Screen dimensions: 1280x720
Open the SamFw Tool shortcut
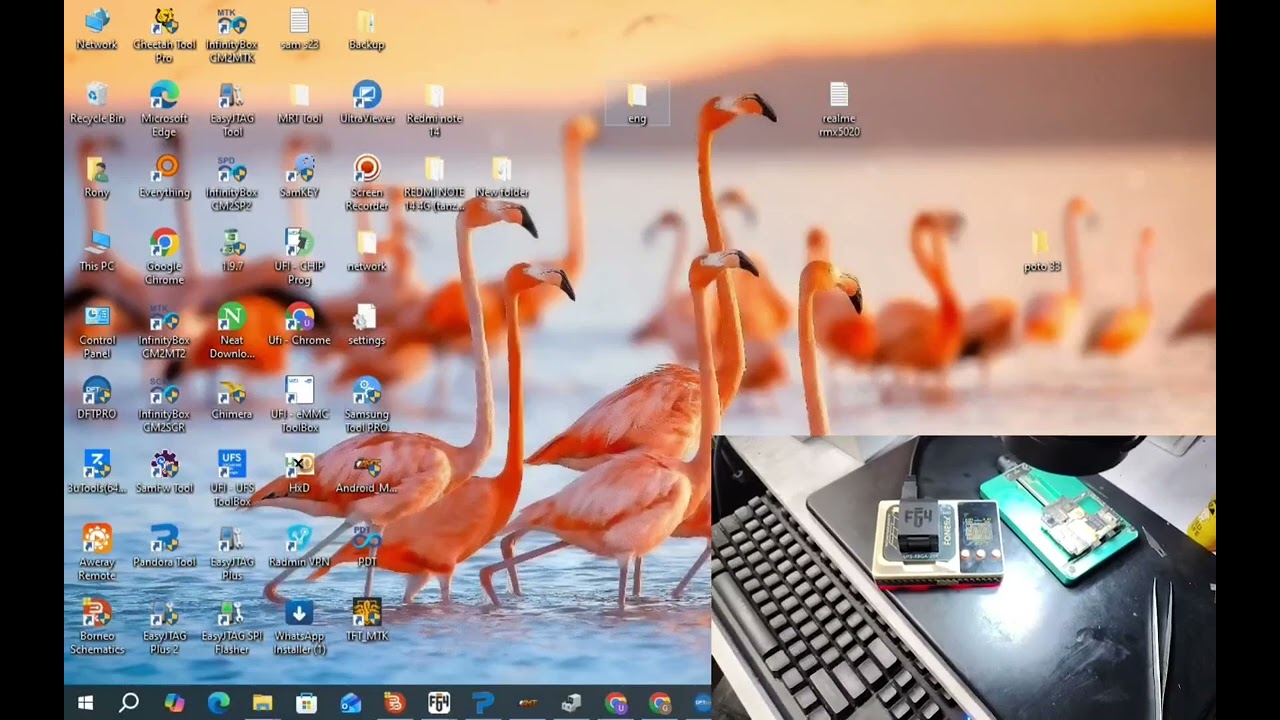pyautogui.click(x=164, y=473)
